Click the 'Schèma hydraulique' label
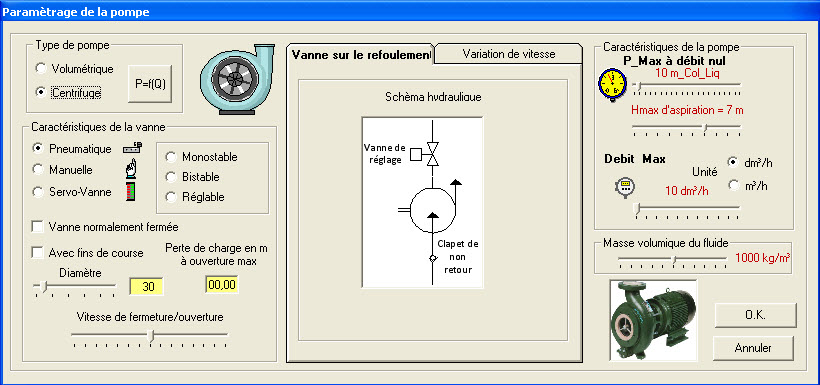 tap(434, 97)
